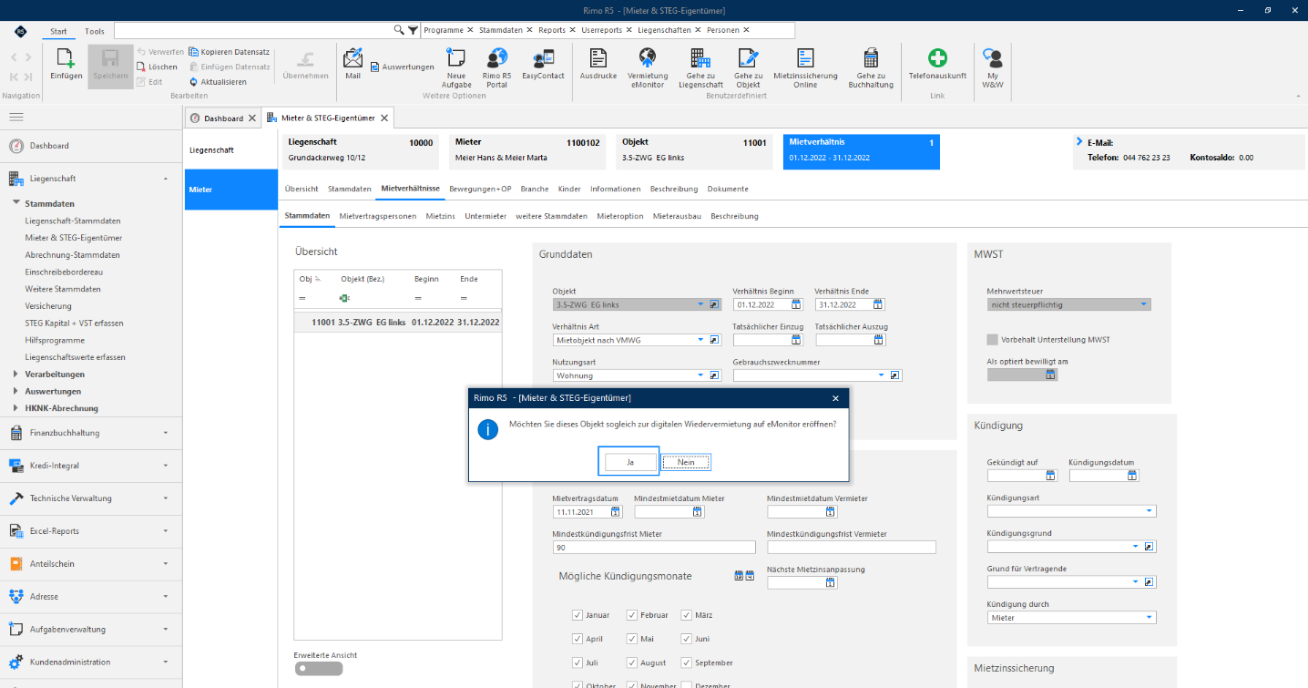Decline the dialog with Nein
This screenshot has height=688, width=1308.
[x=686, y=462]
